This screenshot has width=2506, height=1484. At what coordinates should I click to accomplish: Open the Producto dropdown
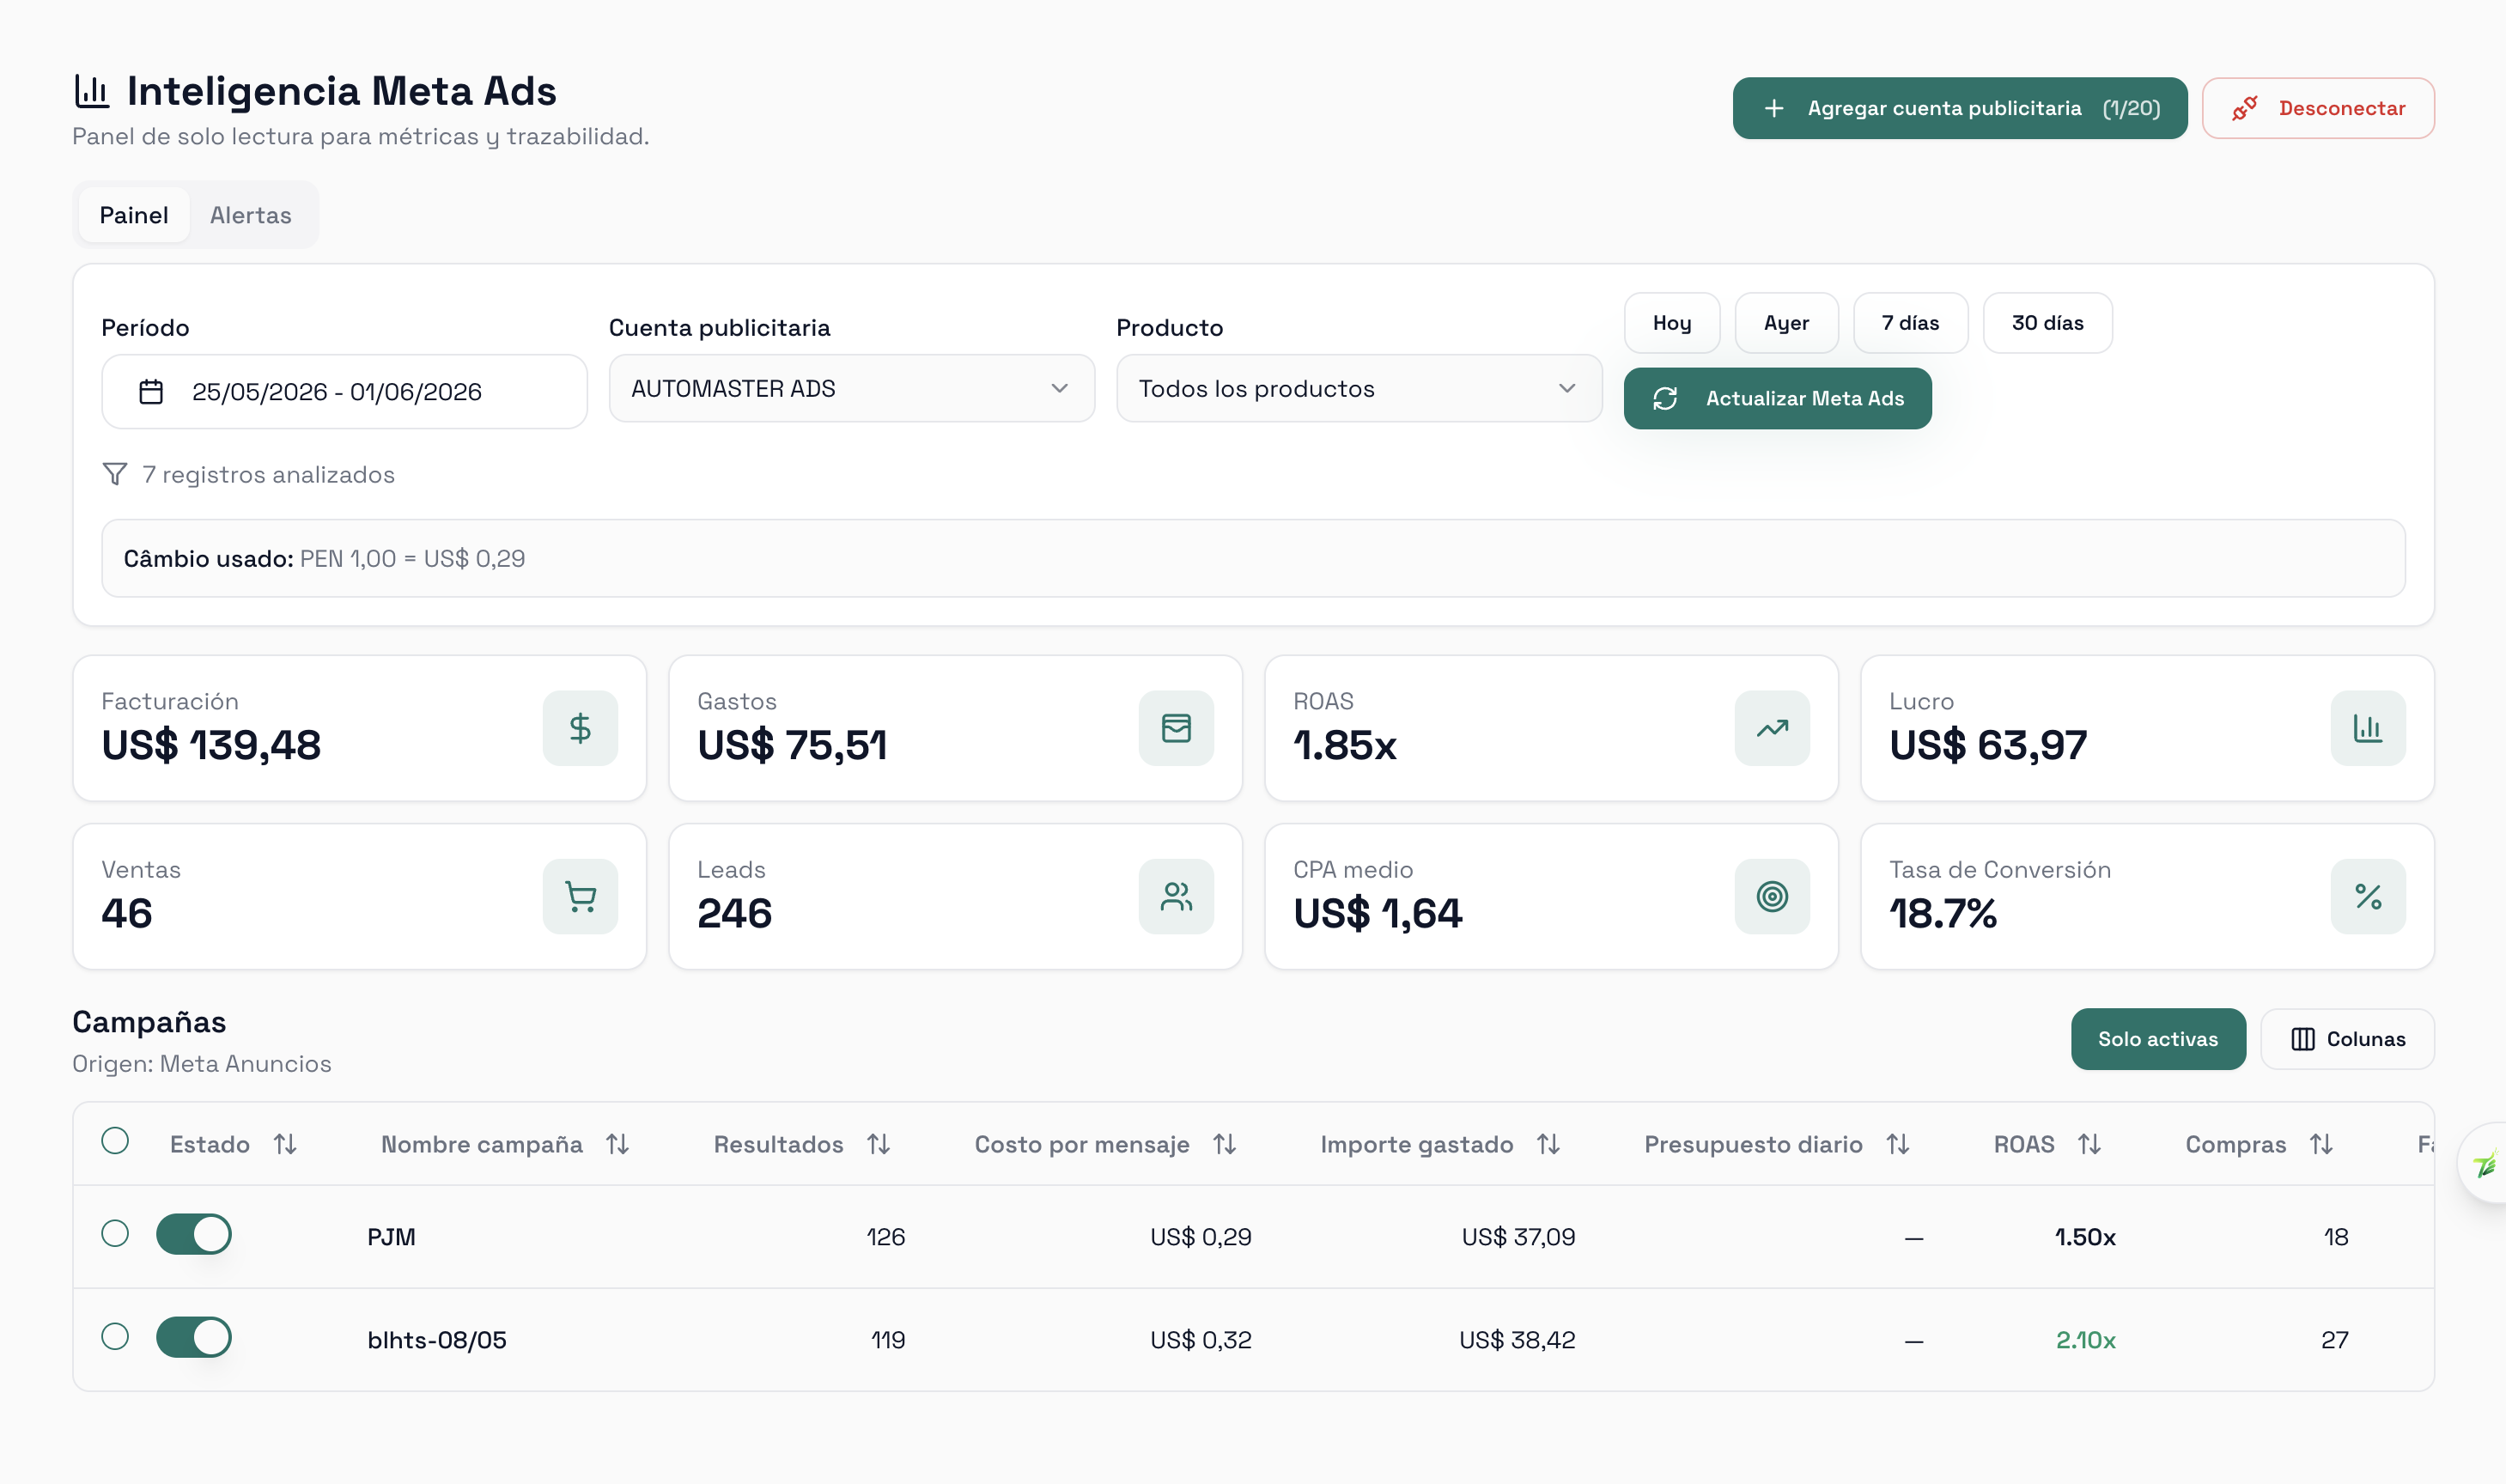click(1359, 388)
